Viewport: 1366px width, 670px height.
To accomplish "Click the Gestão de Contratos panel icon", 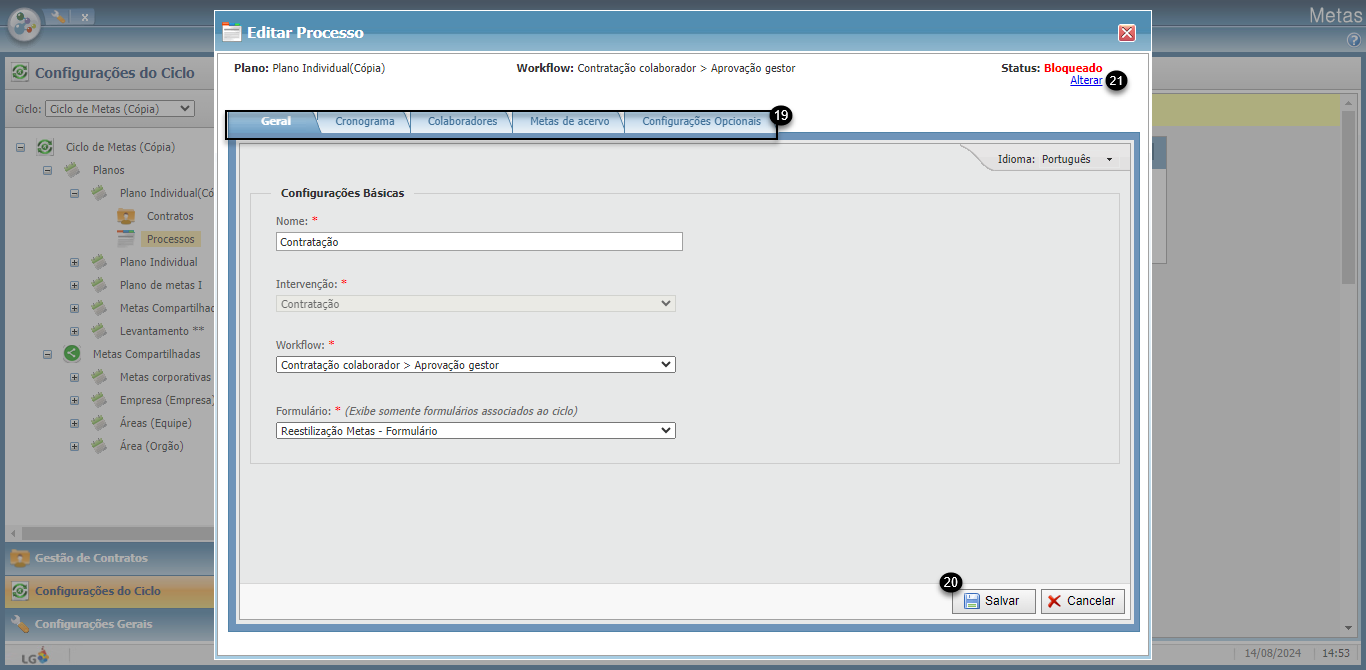I will [x=20, y=558].
